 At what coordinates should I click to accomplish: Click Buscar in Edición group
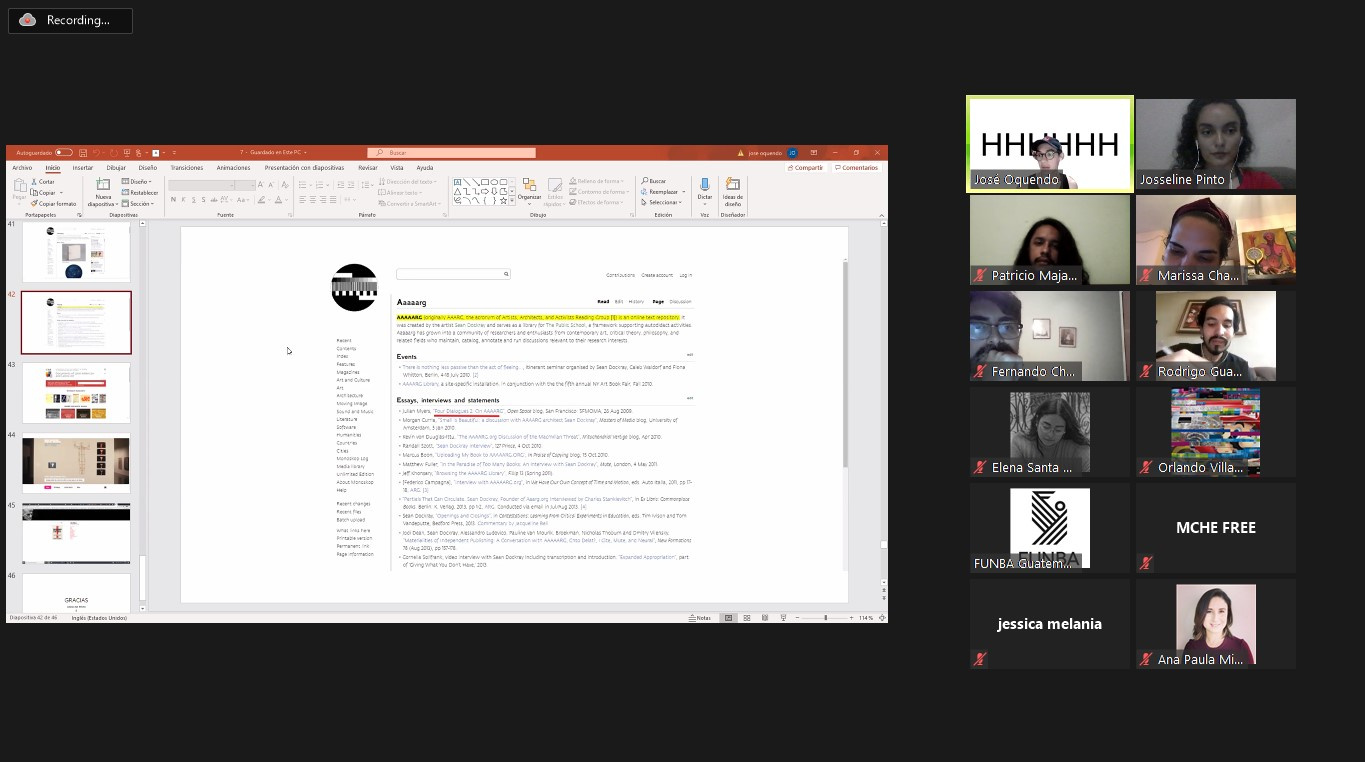654,181
